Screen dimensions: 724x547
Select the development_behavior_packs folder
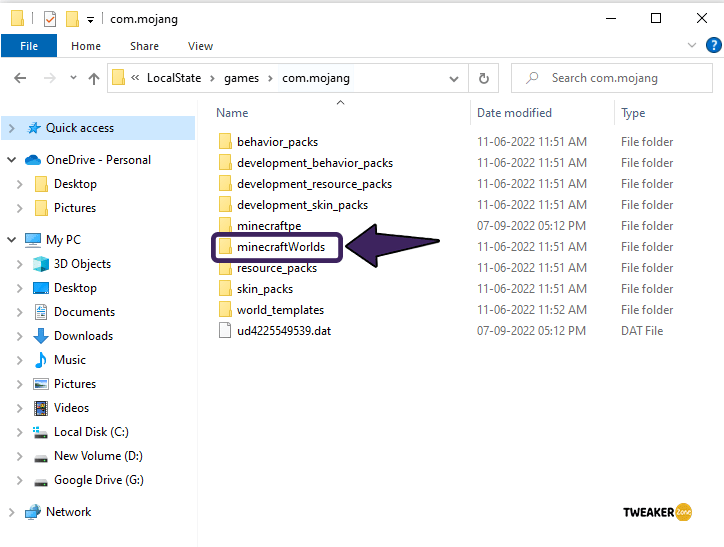pyautogui.click(x=315, y=163)
